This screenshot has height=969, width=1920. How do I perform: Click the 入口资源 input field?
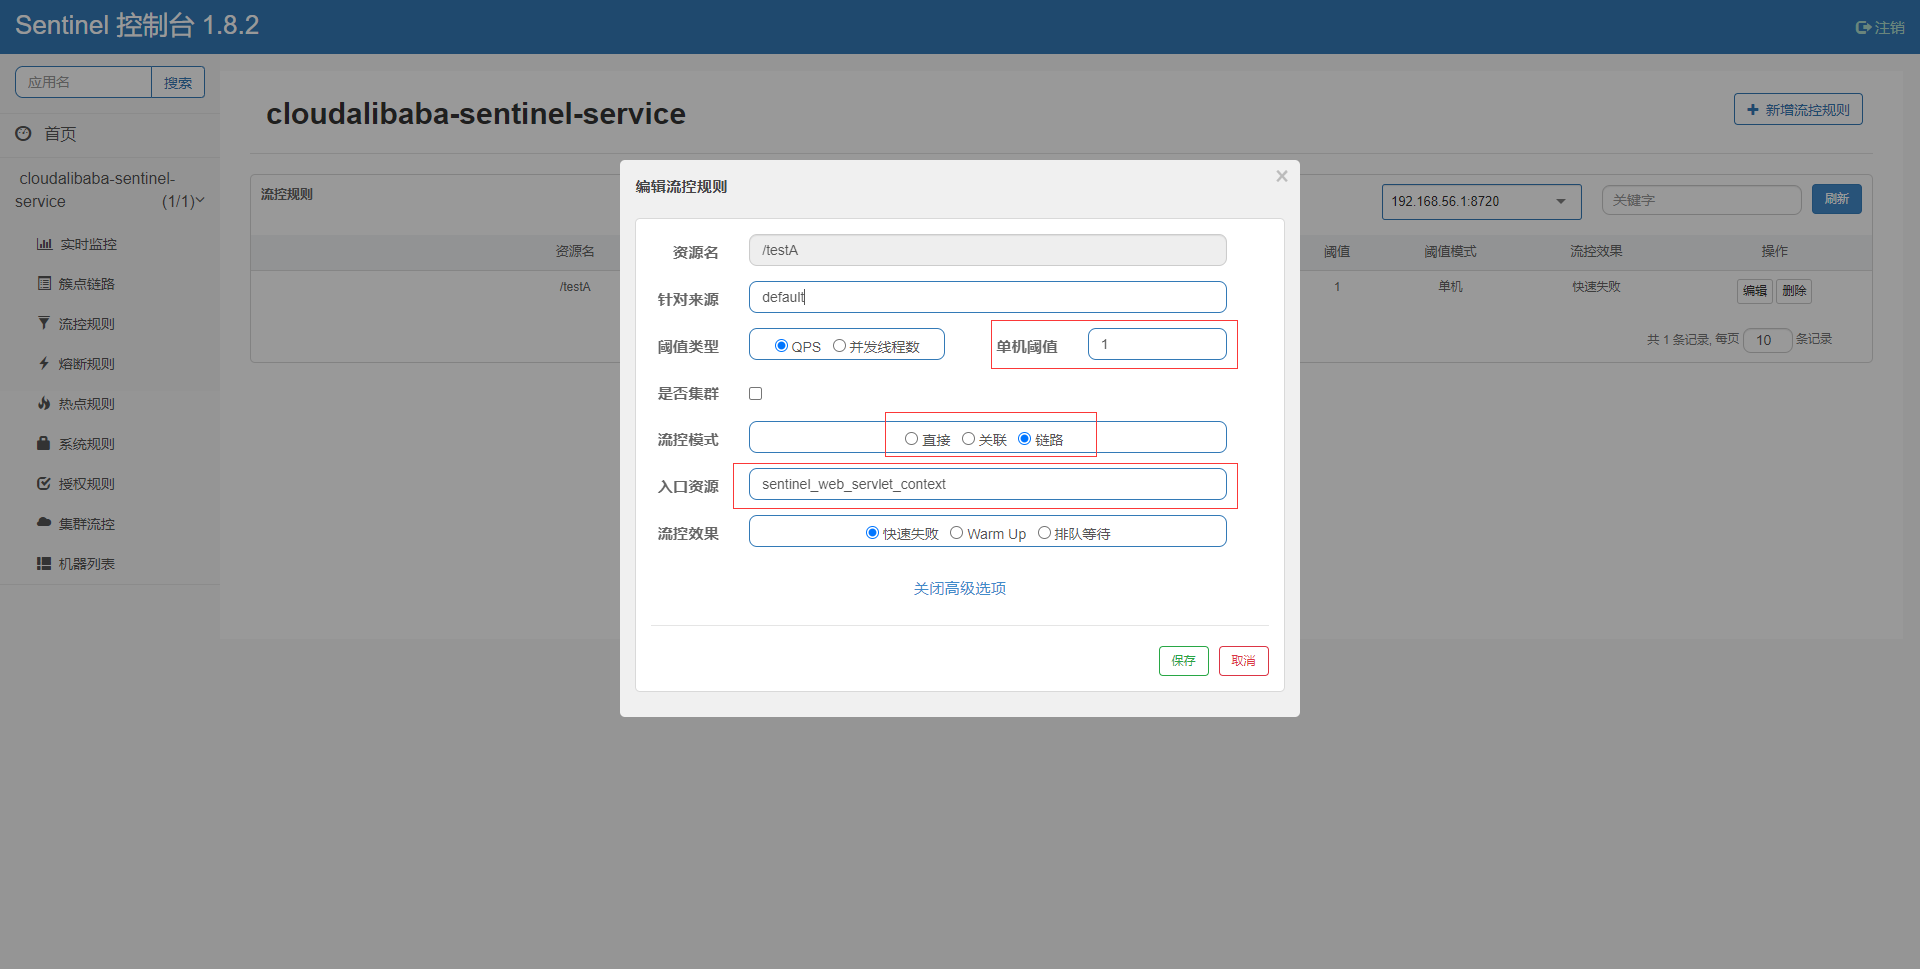click(988, 484)
